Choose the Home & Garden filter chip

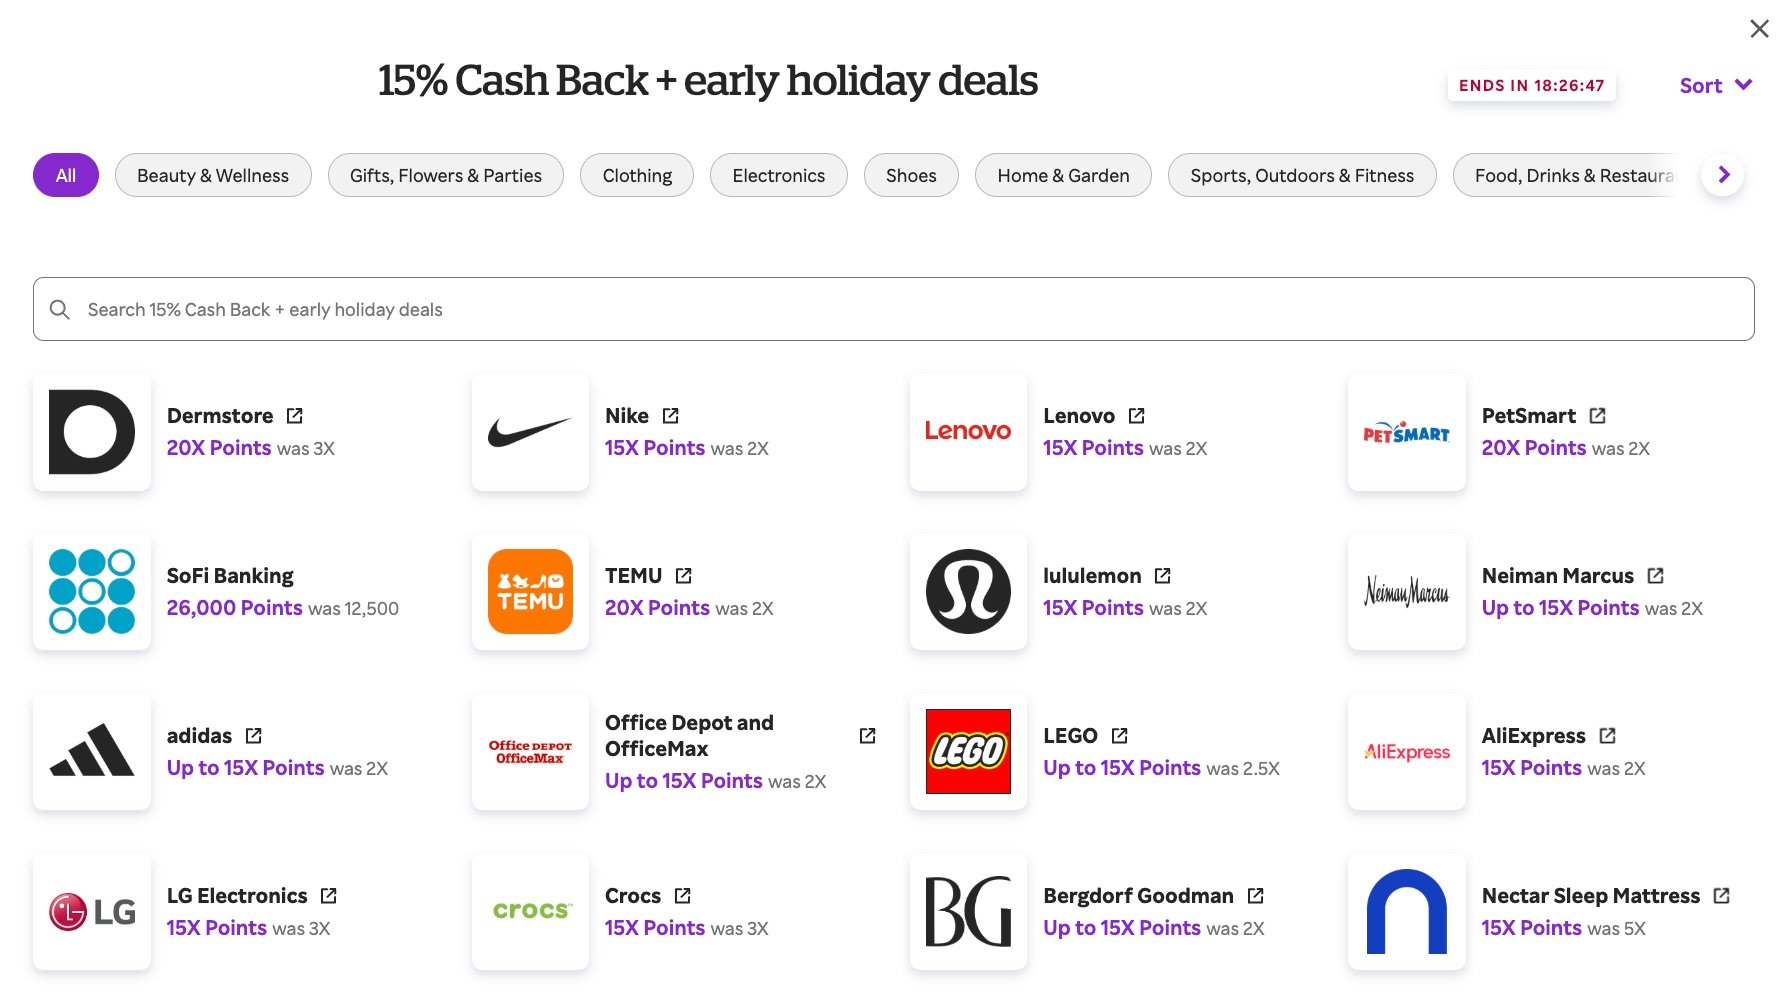[1063, 176]
